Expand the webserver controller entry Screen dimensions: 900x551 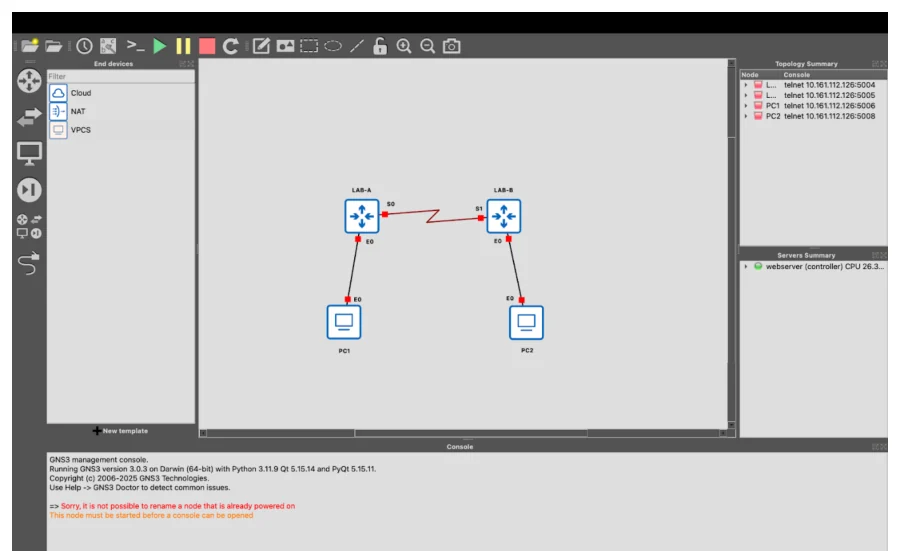tap(746, 266)
